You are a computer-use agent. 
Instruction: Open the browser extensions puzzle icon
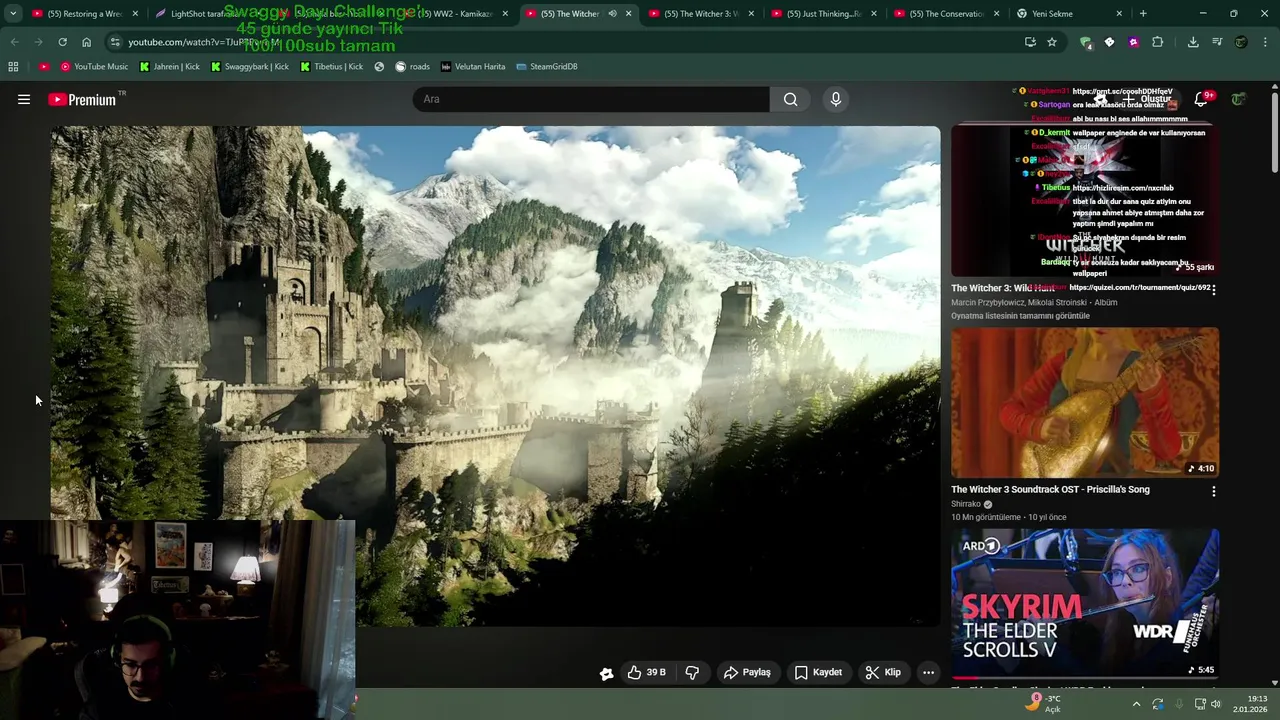coord(1157,42)
